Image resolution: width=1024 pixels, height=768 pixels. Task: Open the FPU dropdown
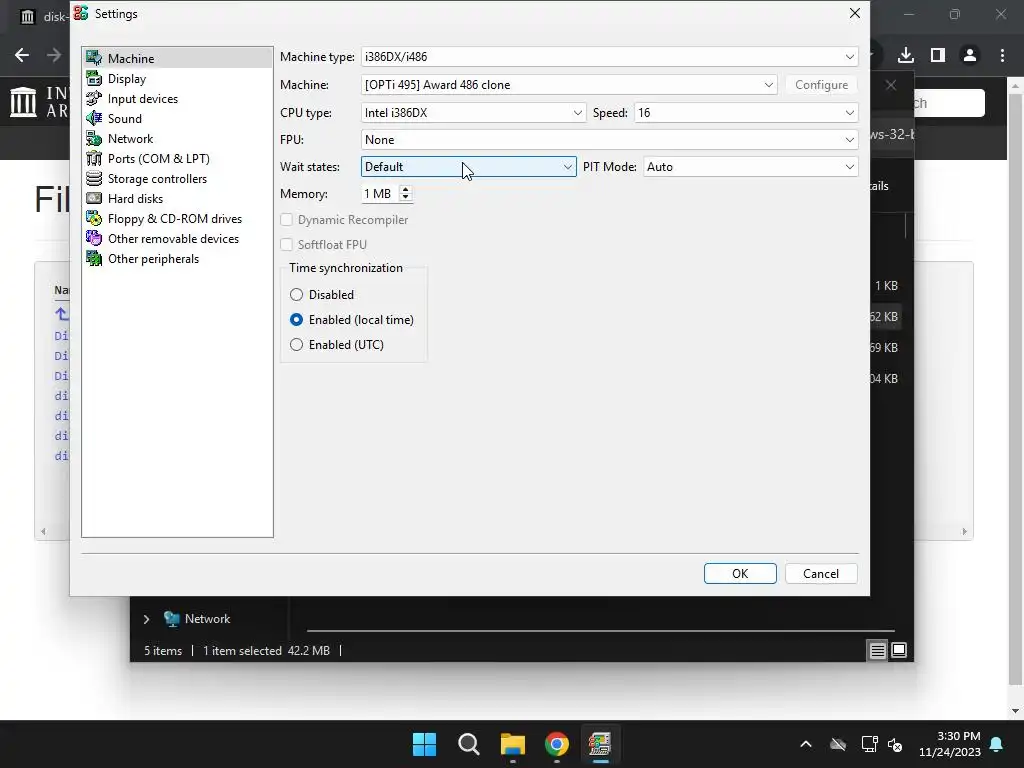(x=609, y=140)
